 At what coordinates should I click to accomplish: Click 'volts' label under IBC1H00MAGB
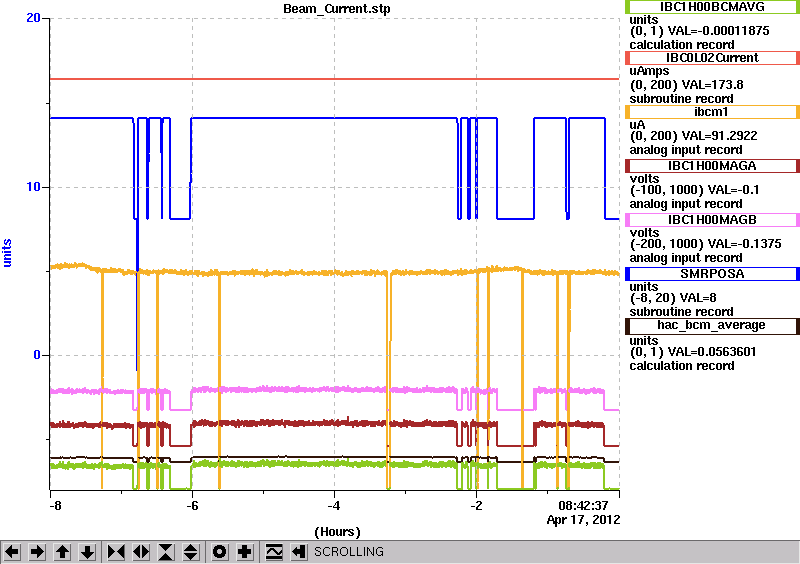click(x=644, y=233)
